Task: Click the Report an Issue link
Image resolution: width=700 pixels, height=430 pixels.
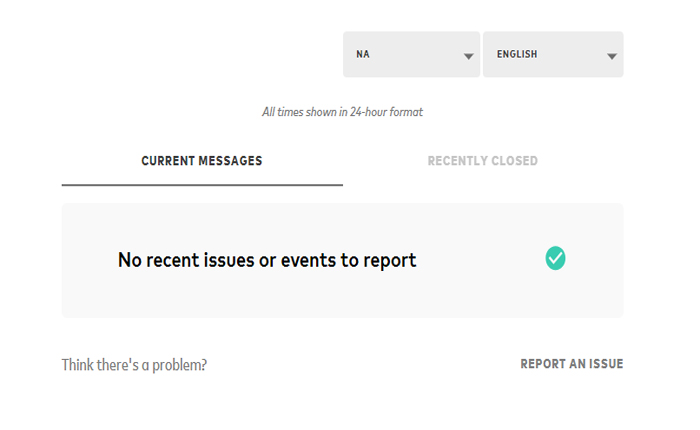Action: (571, 364)
